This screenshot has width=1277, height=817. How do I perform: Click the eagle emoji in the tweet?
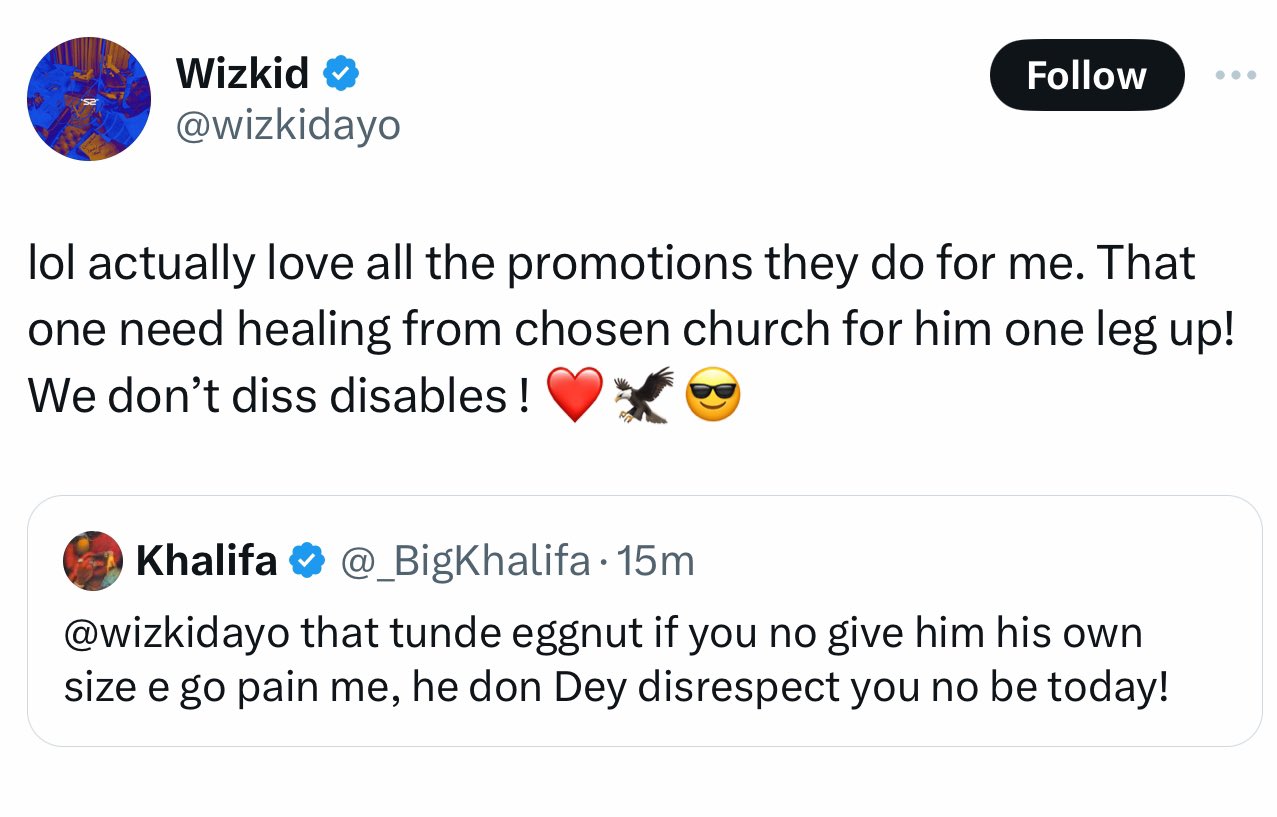click(643, 395)
